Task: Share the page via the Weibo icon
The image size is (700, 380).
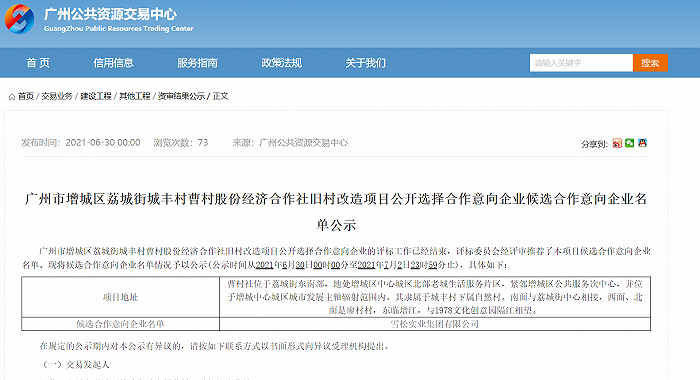Action: 617,143
